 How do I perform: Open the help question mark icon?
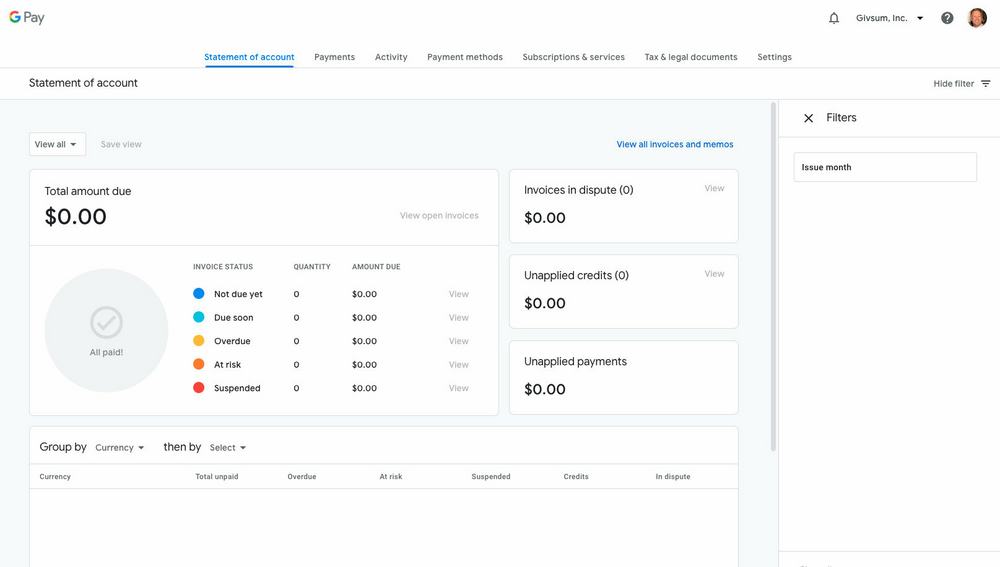pos(947,18)
